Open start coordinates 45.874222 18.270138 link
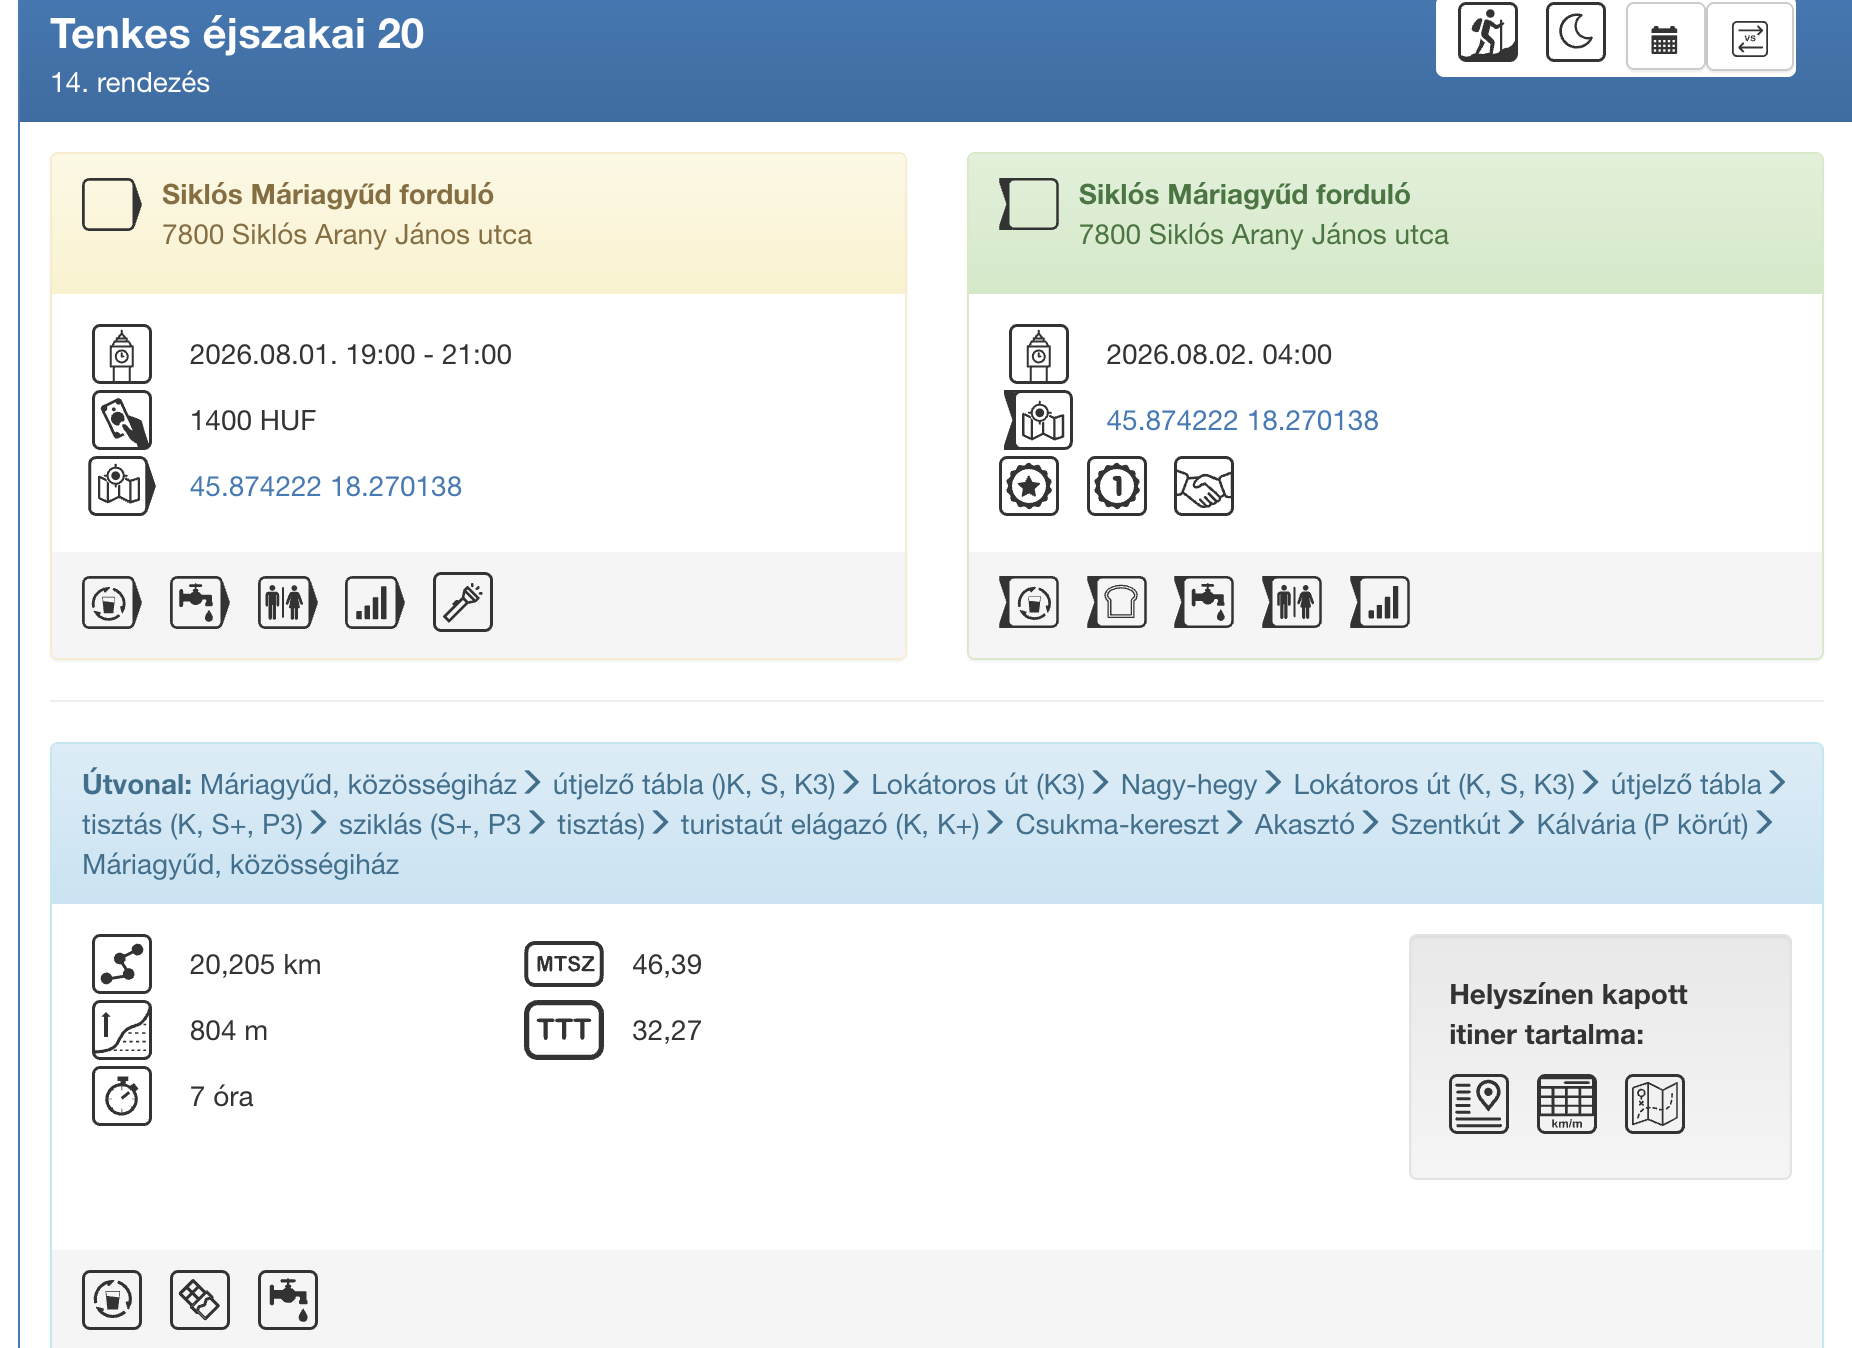 pos(326,486)
